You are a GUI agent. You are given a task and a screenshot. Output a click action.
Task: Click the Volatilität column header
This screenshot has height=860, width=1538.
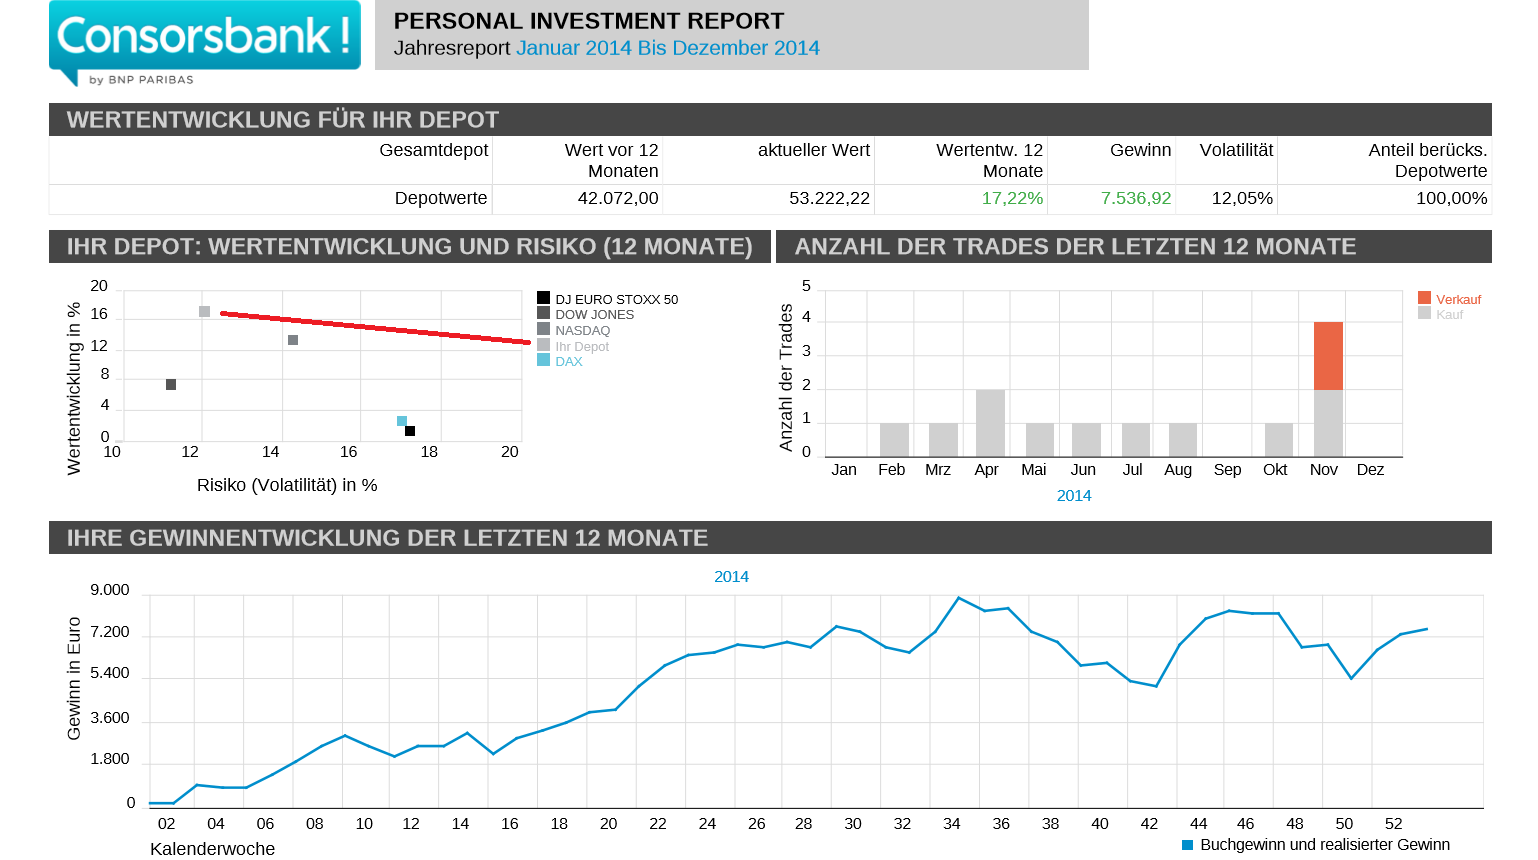click(1236, 150)
